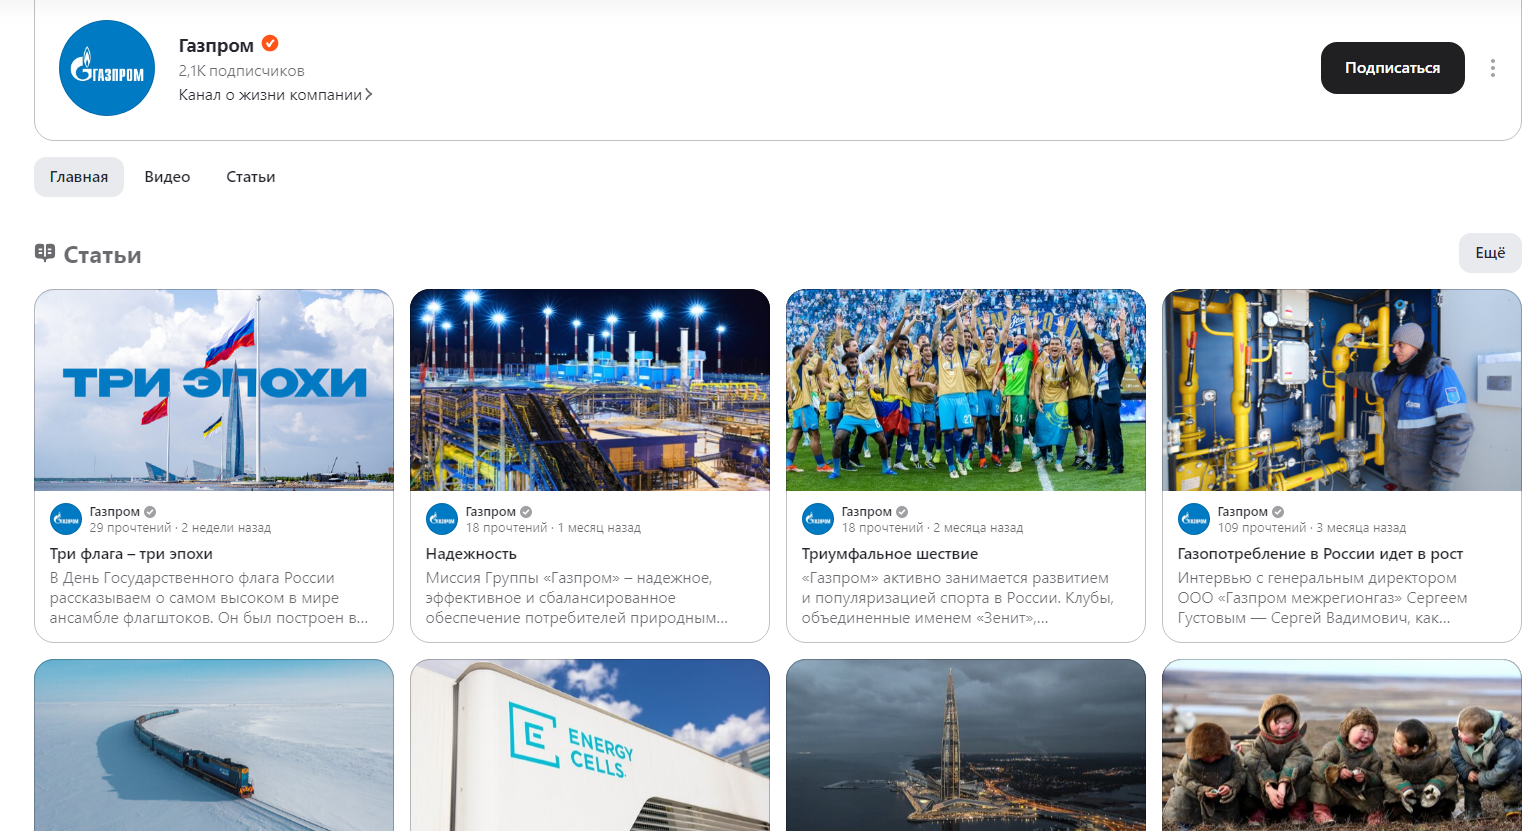The height and width of the screenshot is (831, 1522).
Task: Switch to the Видео tab
Action: [x=167, y=177]
